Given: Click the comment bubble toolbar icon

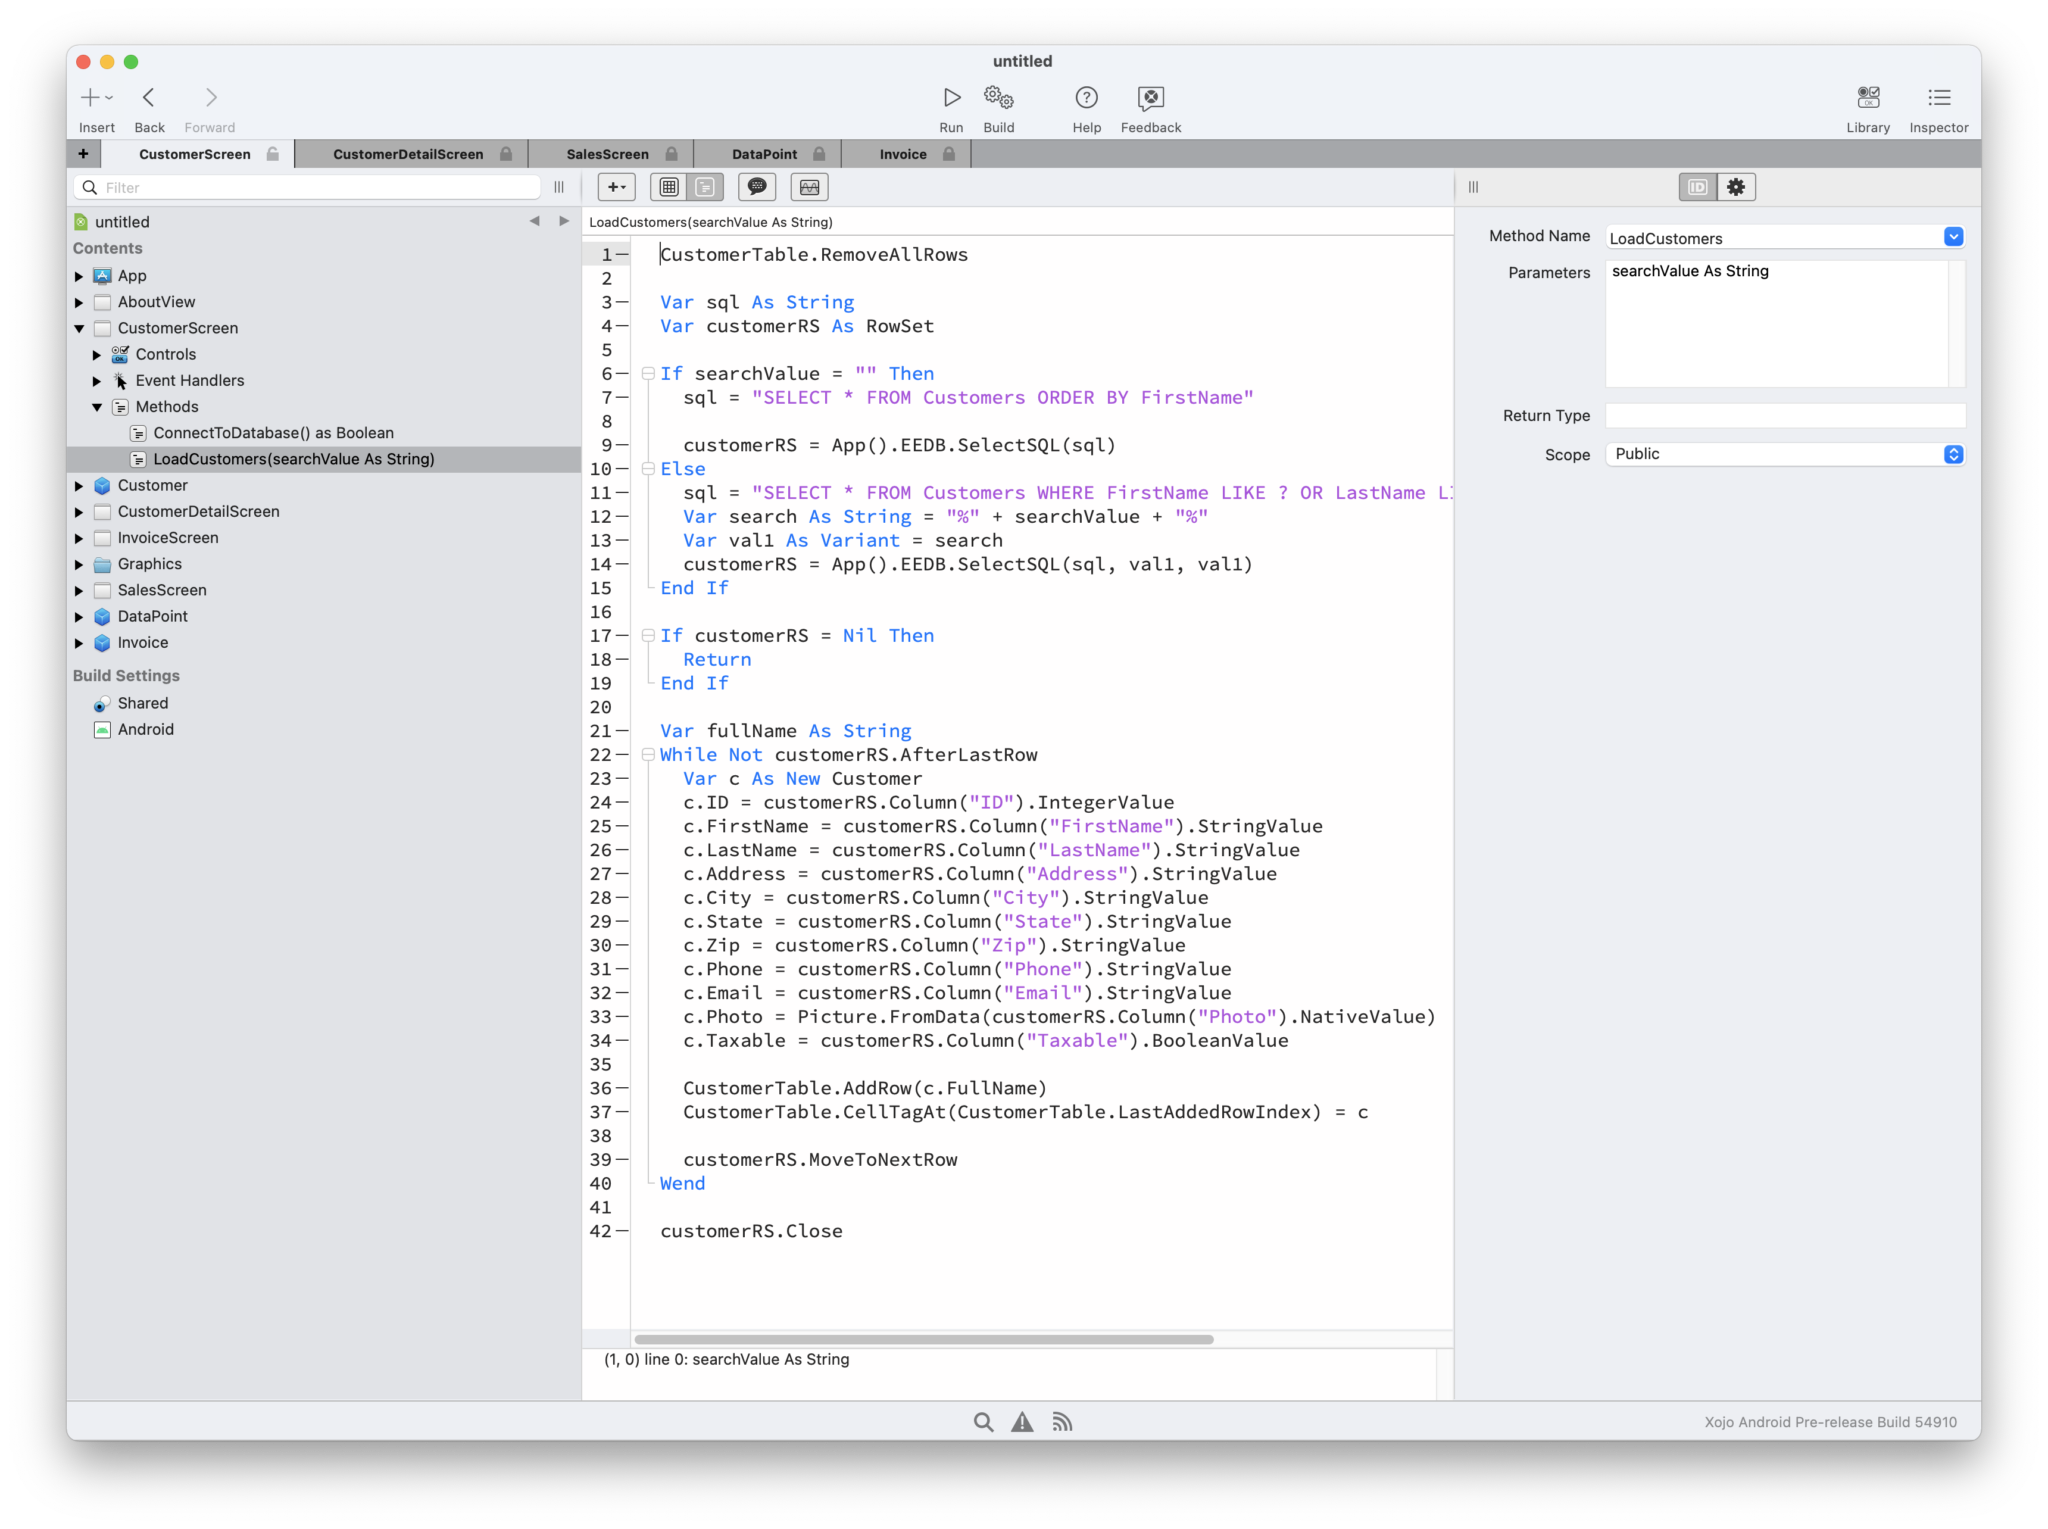Looking at the screenshot, I should 757,187.
